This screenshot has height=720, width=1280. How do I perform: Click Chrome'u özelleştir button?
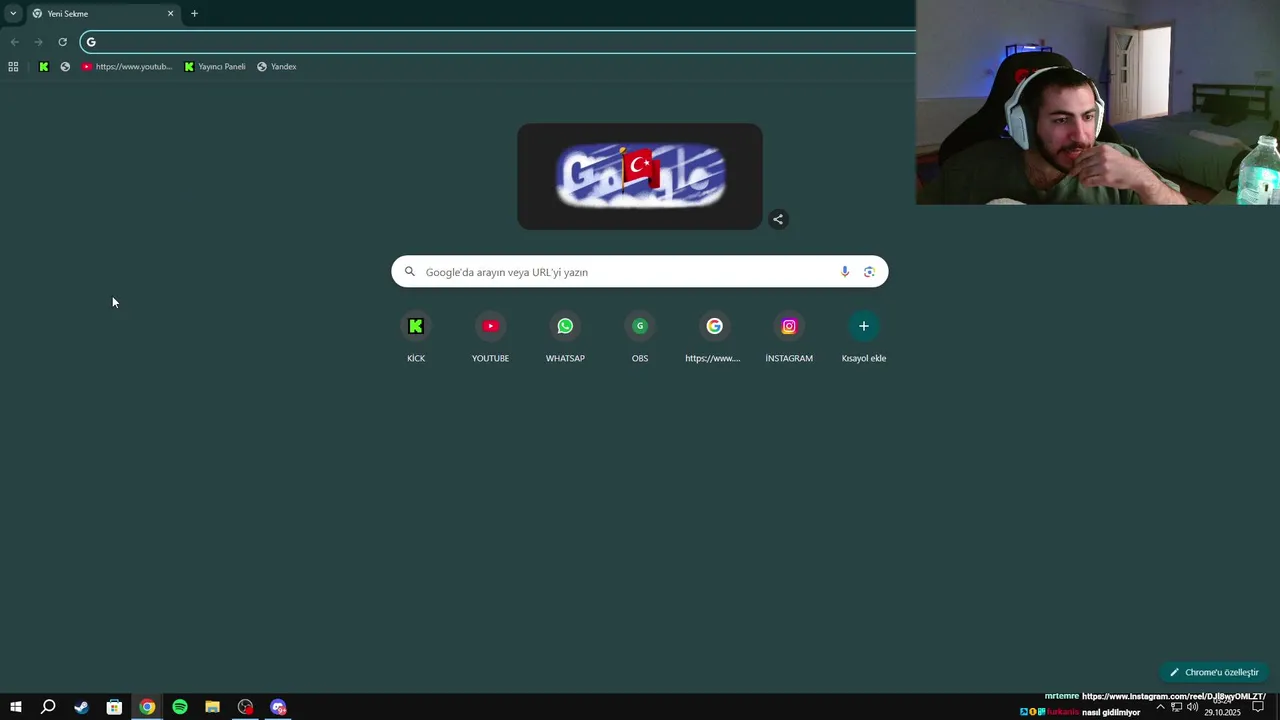coord(1214,672)
